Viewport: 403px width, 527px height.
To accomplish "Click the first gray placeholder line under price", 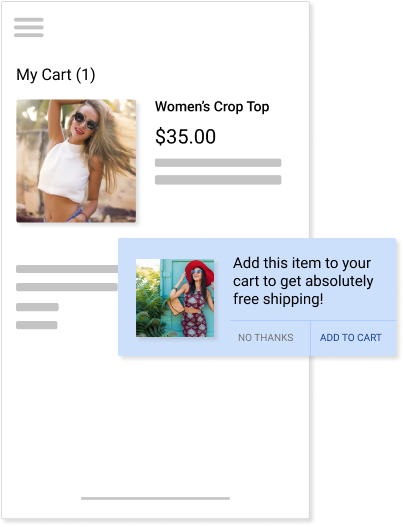I will coord(218,163).
